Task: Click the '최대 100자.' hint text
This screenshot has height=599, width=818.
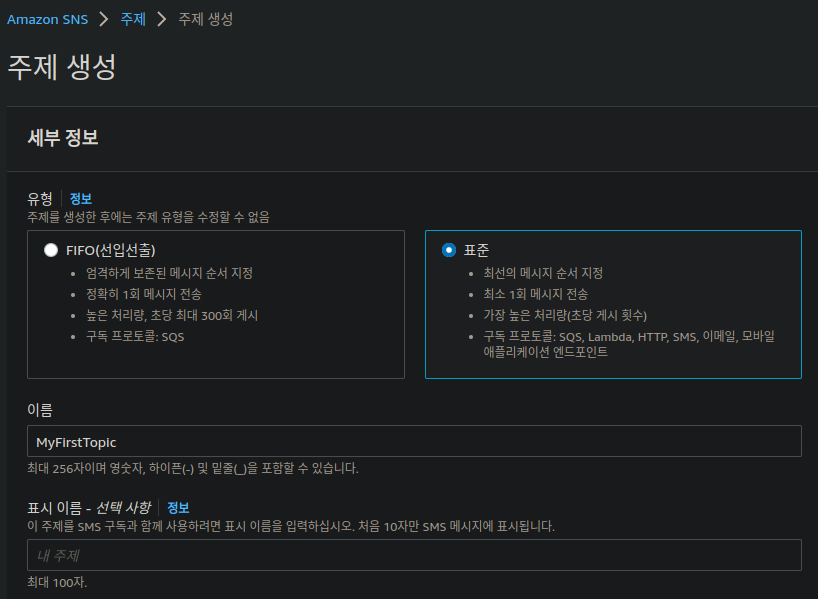Action: click(57, 582)
